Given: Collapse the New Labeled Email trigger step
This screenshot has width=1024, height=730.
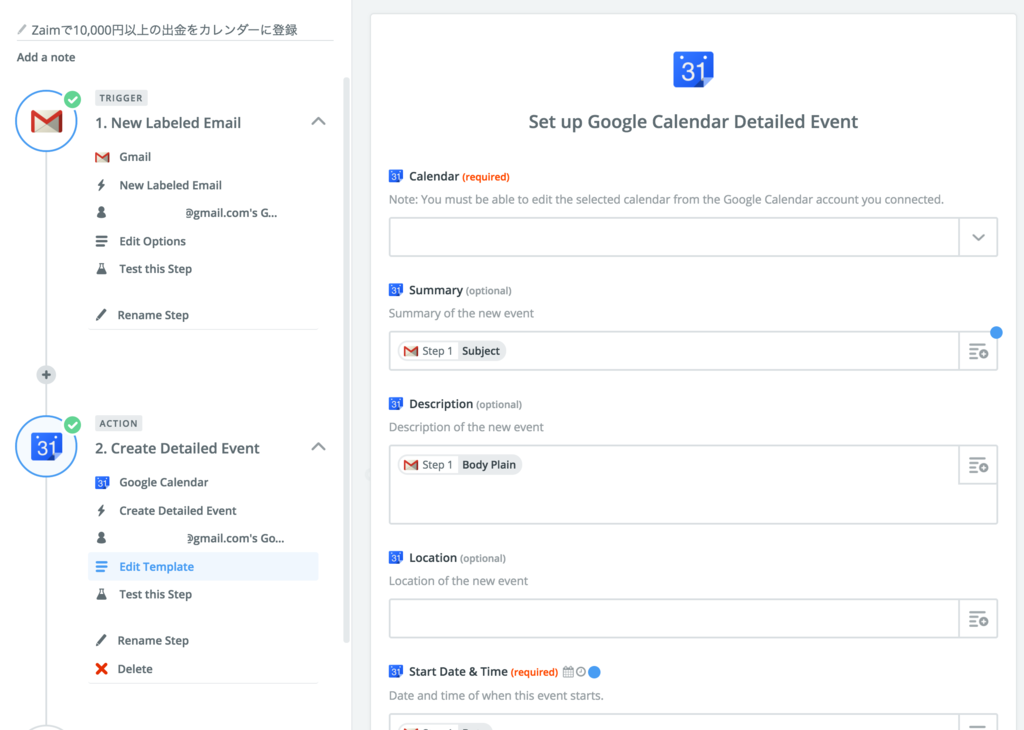Looking at the screenshot, I should coord(318,121).
